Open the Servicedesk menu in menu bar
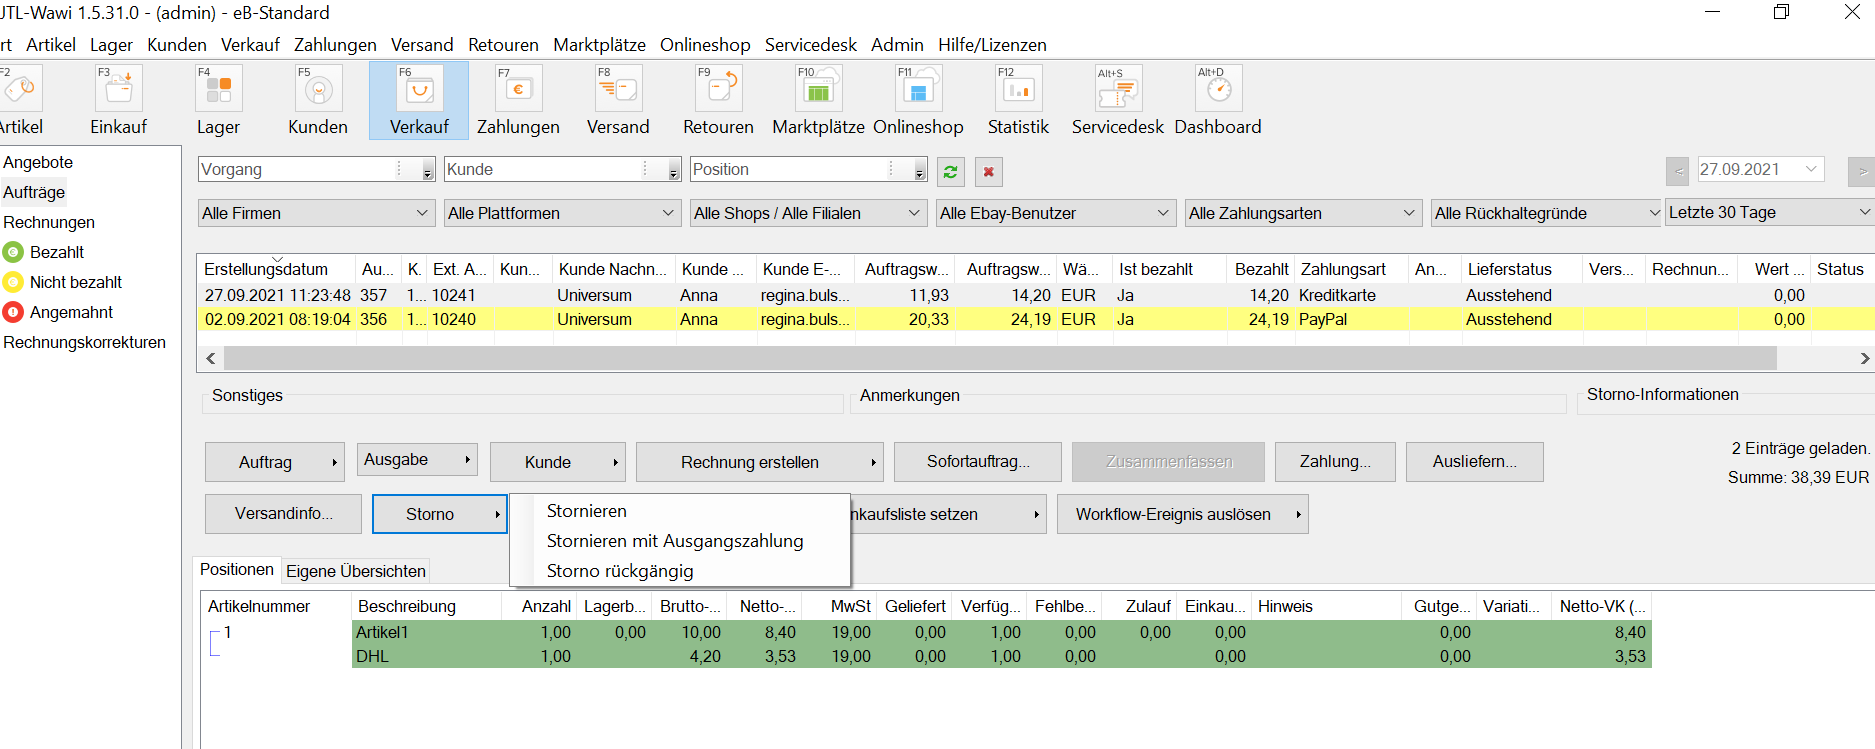 click(810, 44)
